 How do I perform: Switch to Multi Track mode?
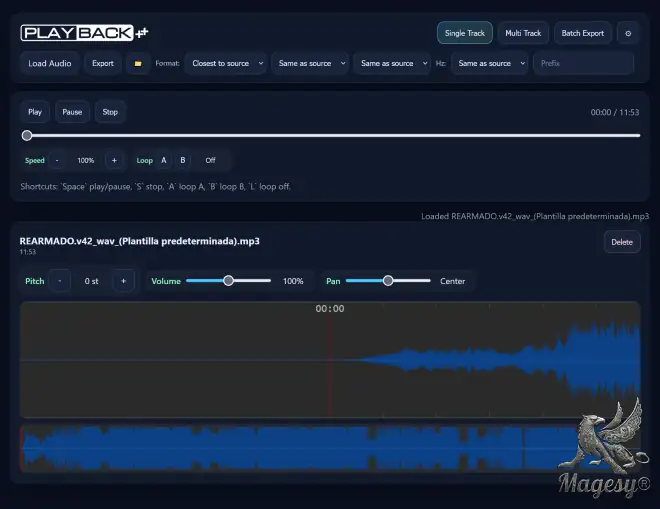click(523, 33)
